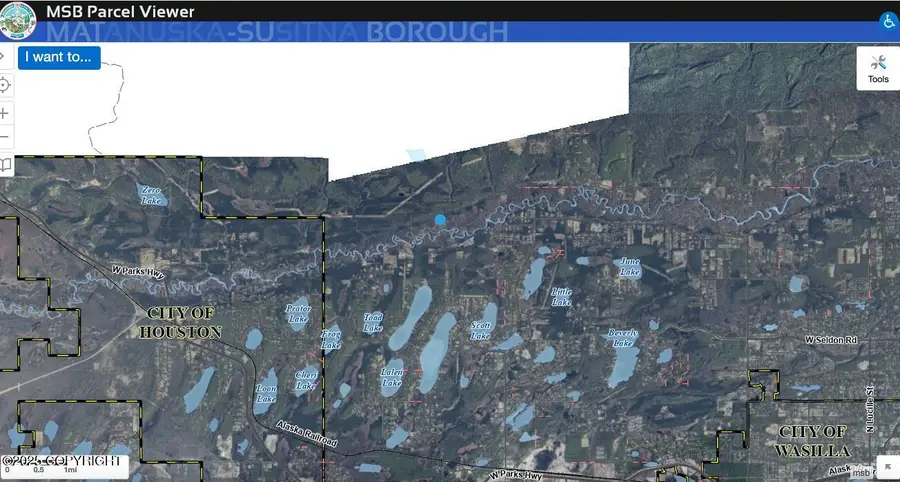900x482 pixels.
Task: Select Beverly Lake on the map
Action: pyautogui.click(x=622, y=338)
